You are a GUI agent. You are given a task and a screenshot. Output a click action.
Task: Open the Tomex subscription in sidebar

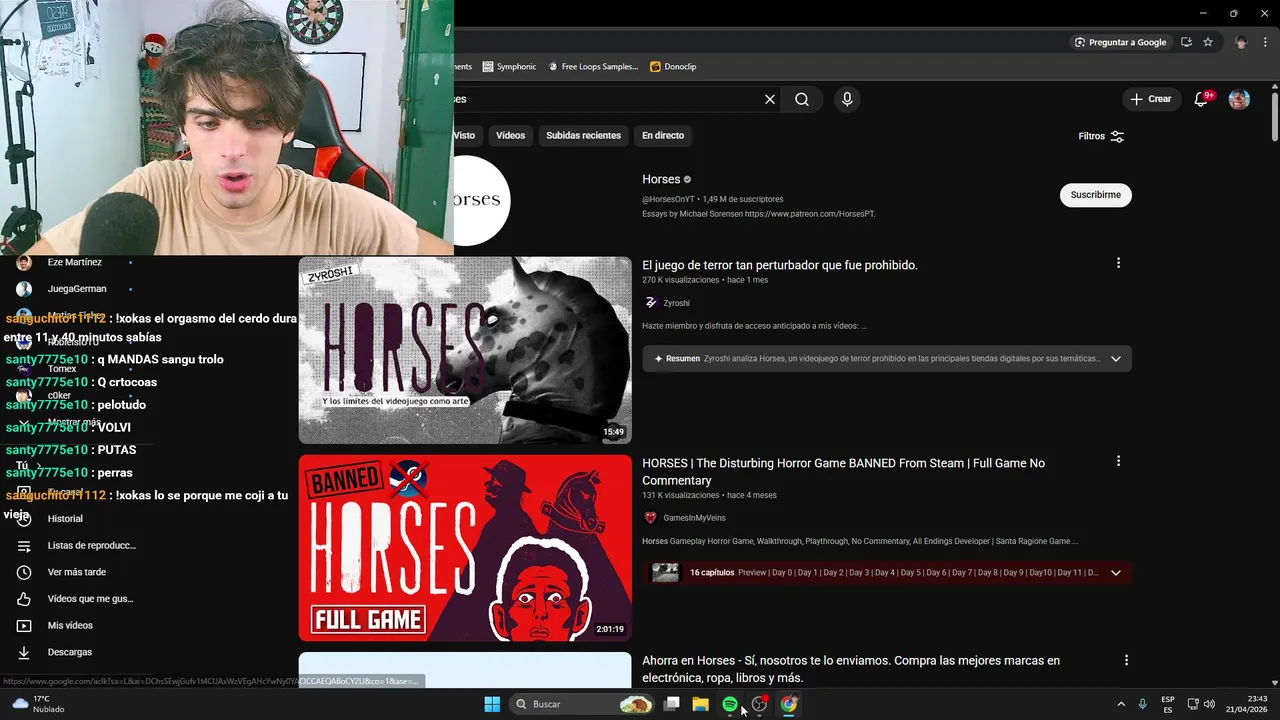62,369
